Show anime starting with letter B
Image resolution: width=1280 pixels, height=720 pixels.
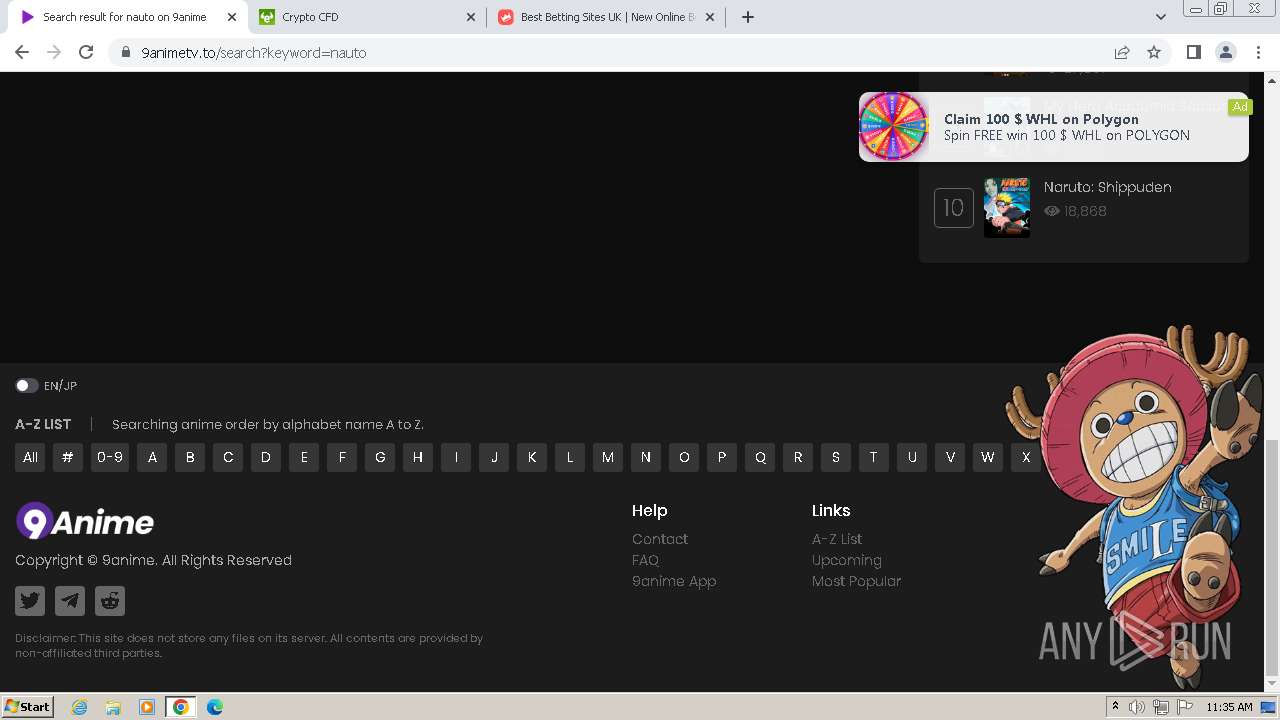click(190, 457)
